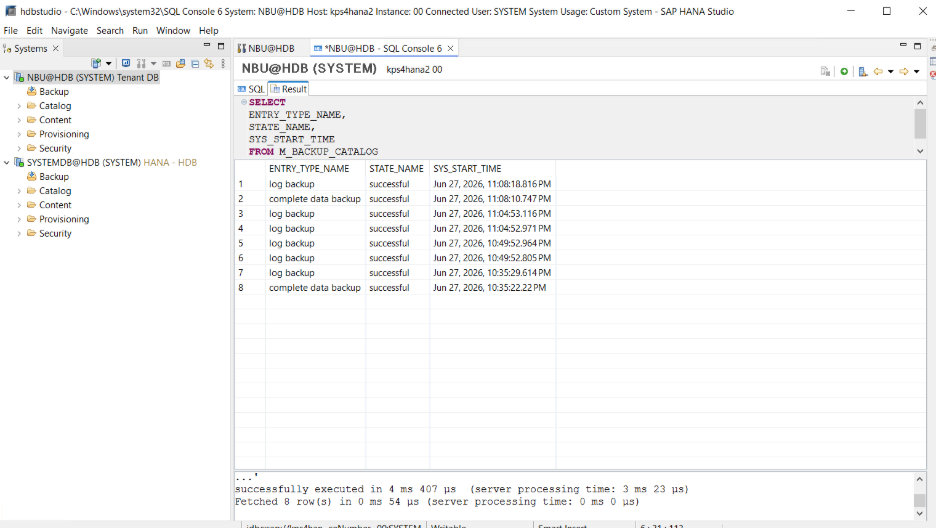Minimize the Systems view panel
The height and width of the screenshot is (528, 936).
tap(207, 45)
